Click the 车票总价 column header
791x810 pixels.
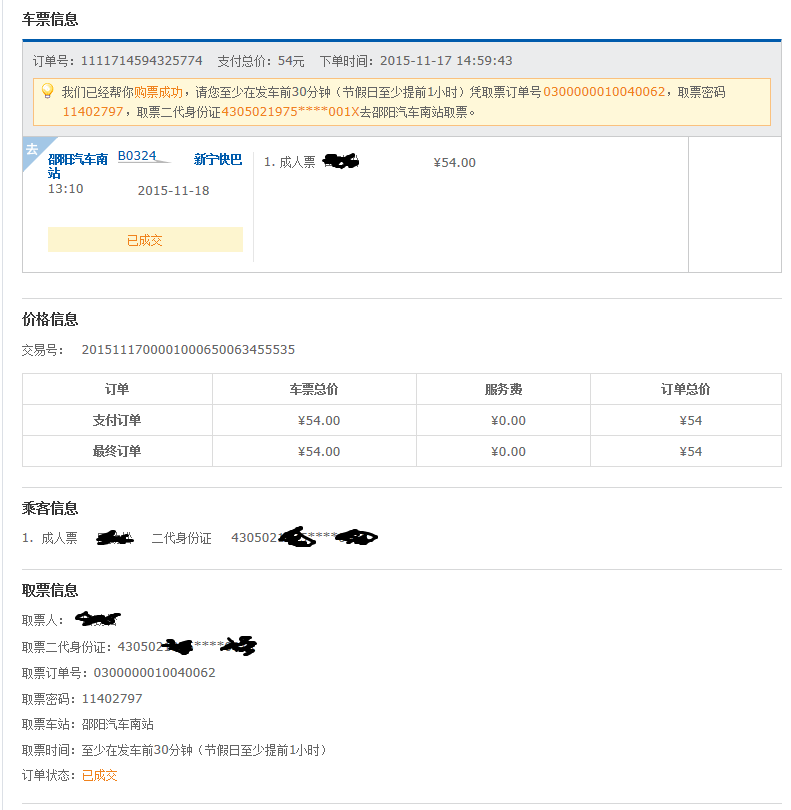click(314, 389)
